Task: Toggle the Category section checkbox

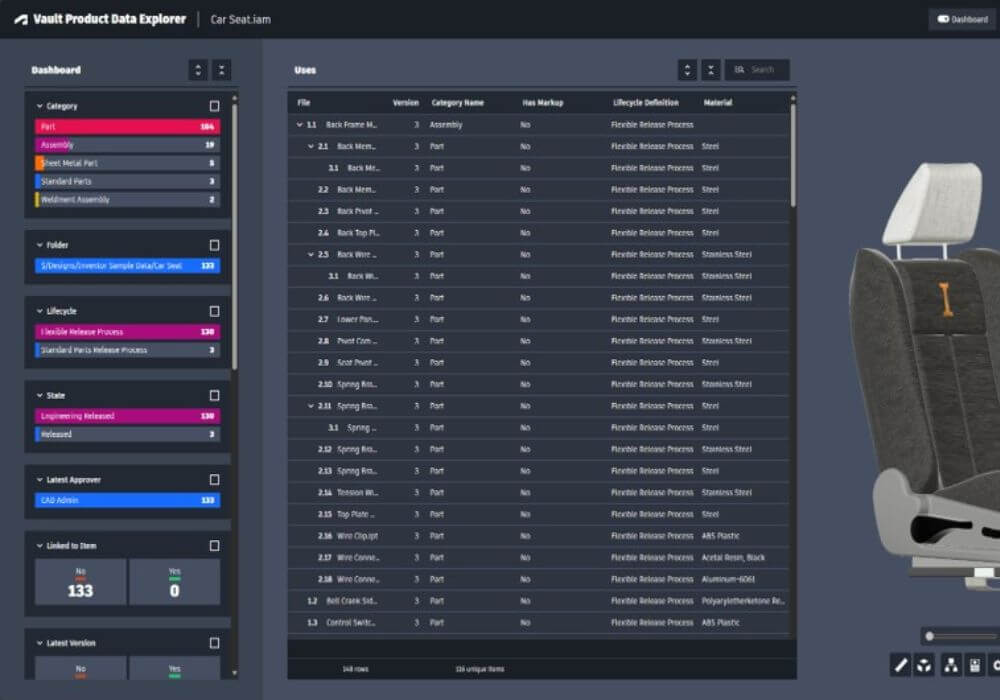Action: coord(216,105)
